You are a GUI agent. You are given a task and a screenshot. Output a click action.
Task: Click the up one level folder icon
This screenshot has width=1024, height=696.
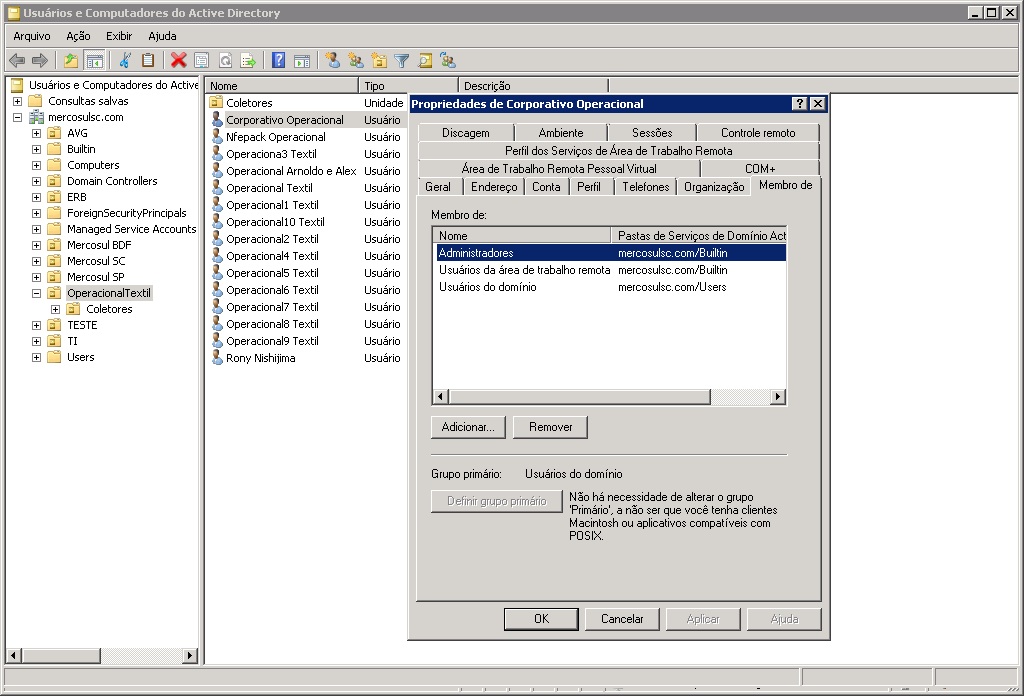(71, 61)
